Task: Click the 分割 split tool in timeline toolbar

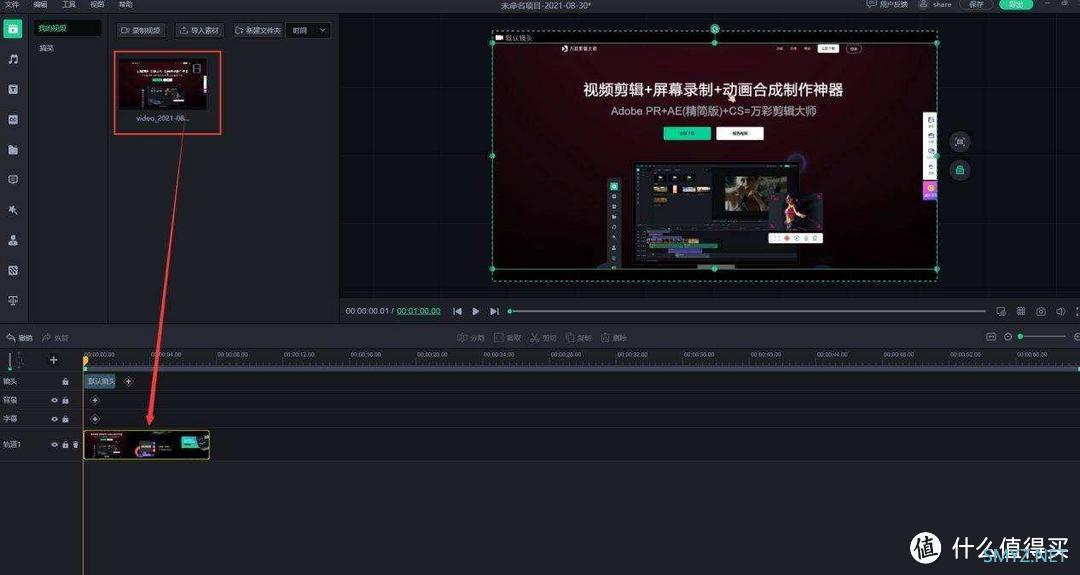Action: (x=471, y=337)
